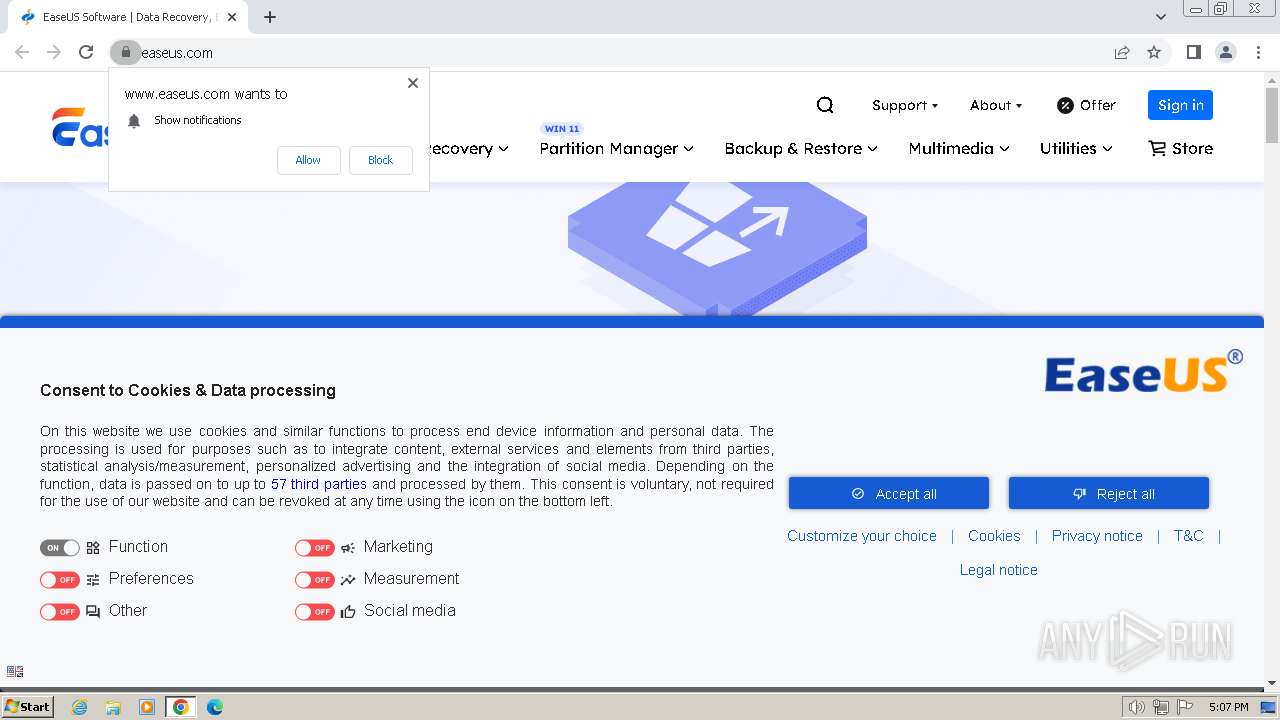1280x720 pixels.
Task: Block notifications from www.easeus.com
Action: click(380, 160)
